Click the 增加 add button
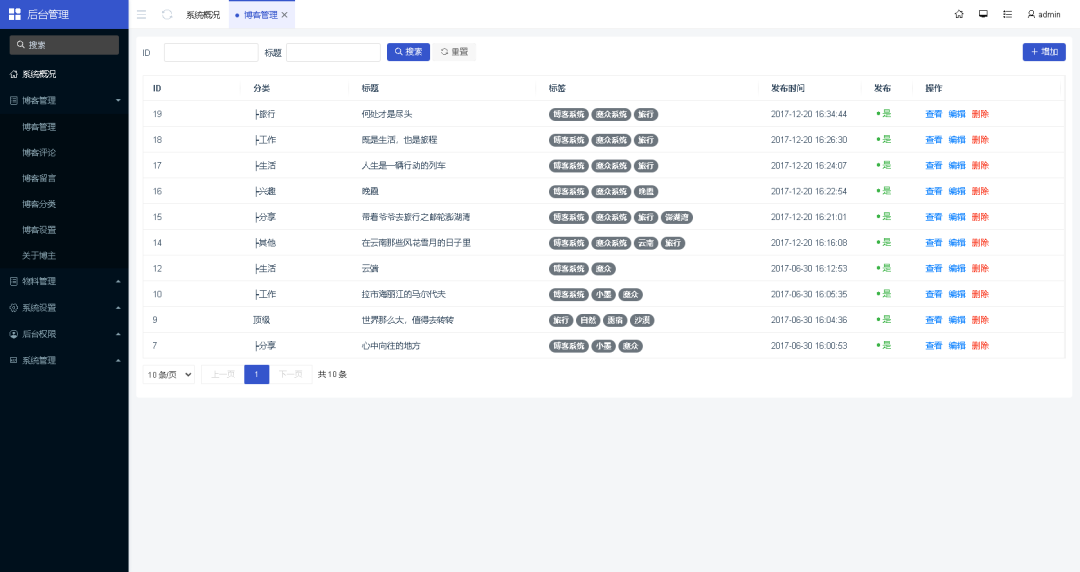 pos(1044,52)
